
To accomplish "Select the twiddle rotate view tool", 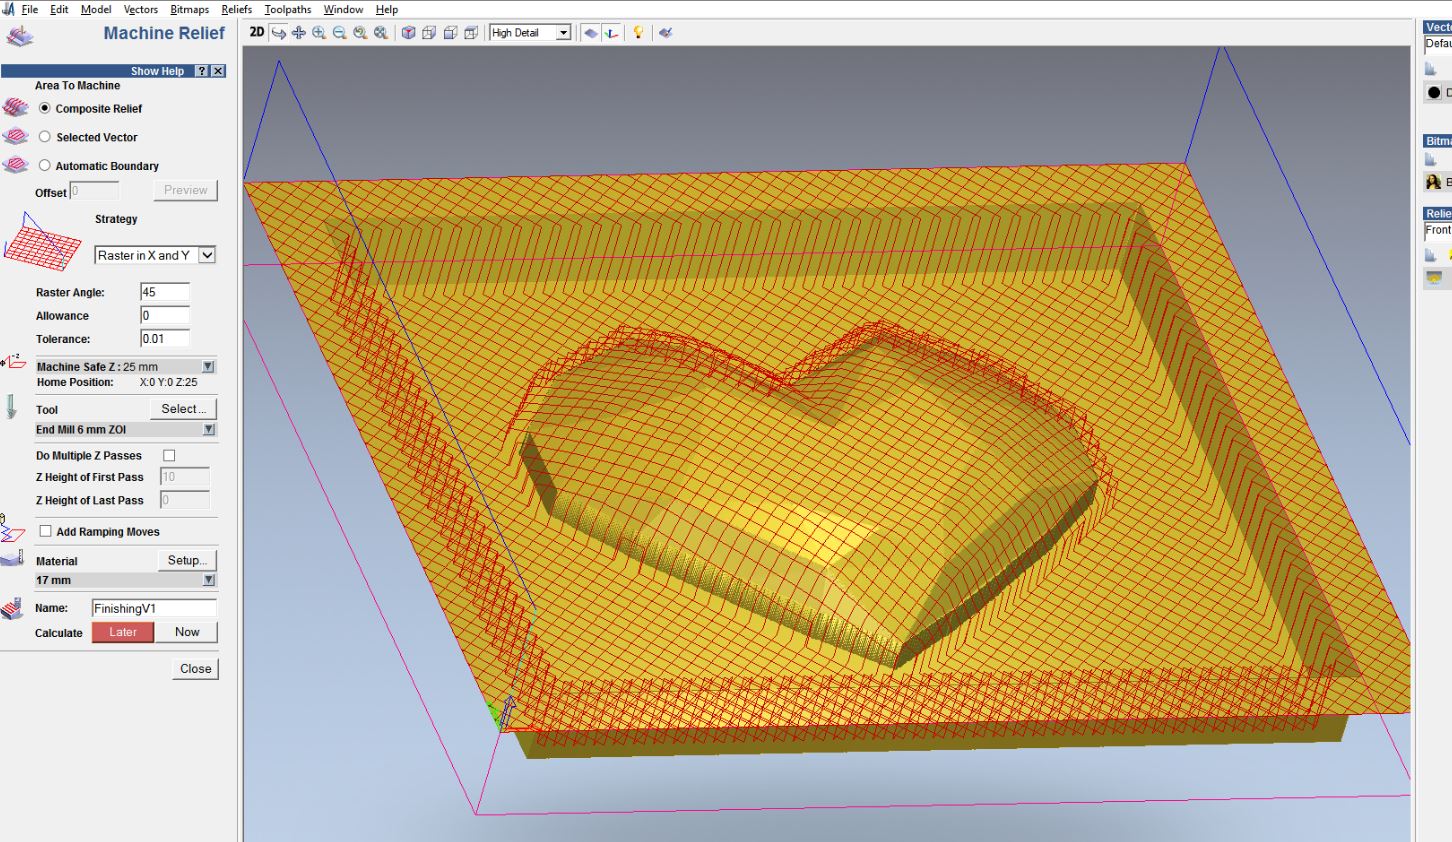I will click(x=279, y=33).
